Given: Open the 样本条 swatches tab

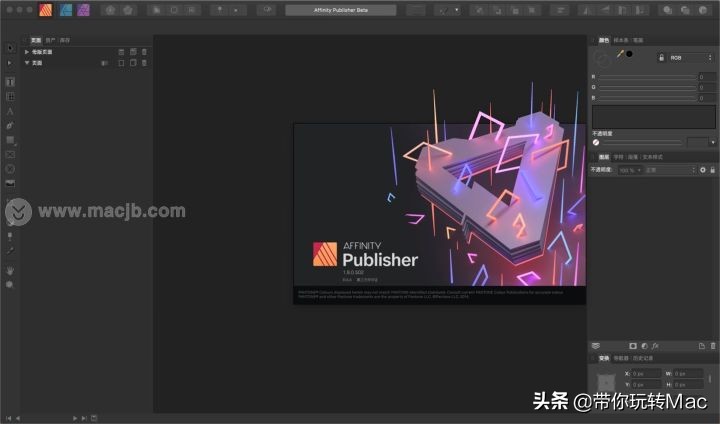Looking at the screenshot, I should pos(621,40).
